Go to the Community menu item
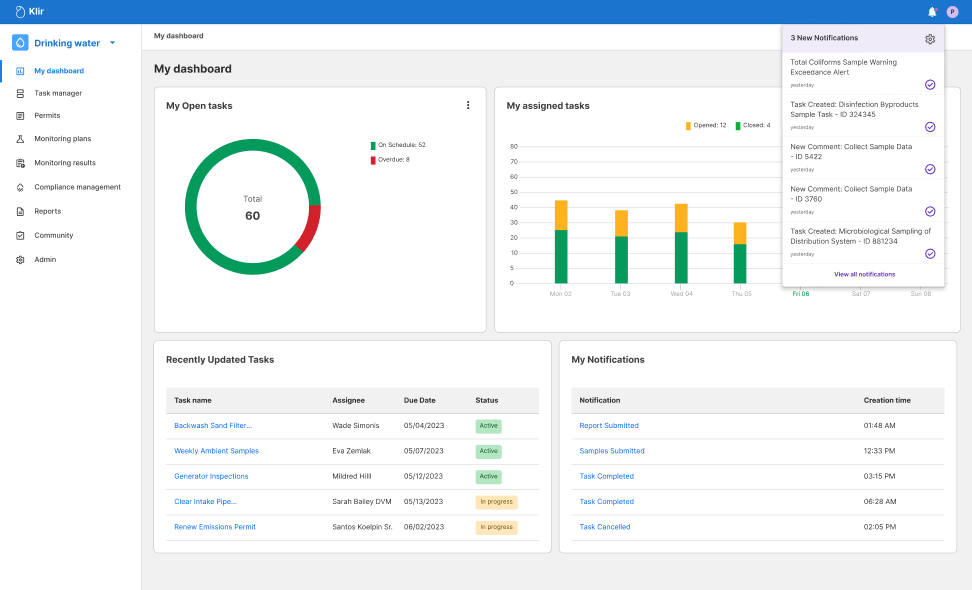 pyautogui.click(x=53, y=235)
